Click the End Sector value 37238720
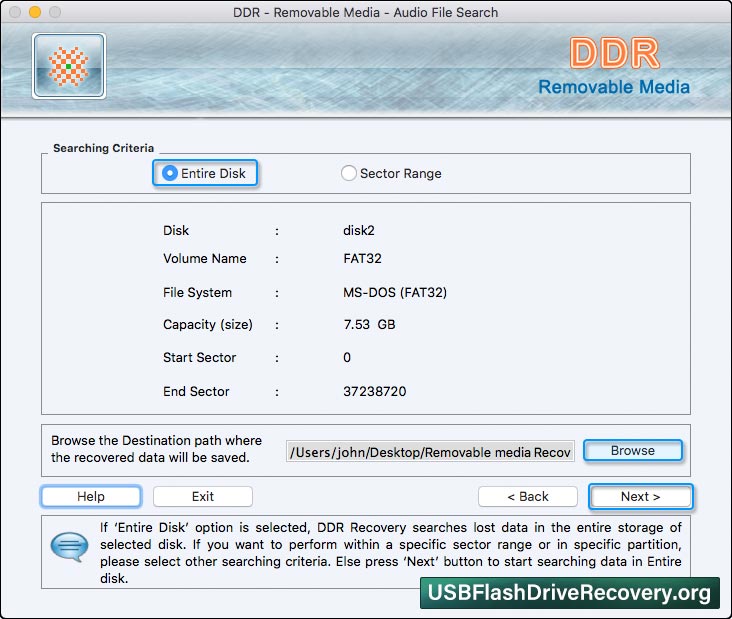The image size is (732, 619). tap(374, 391)
